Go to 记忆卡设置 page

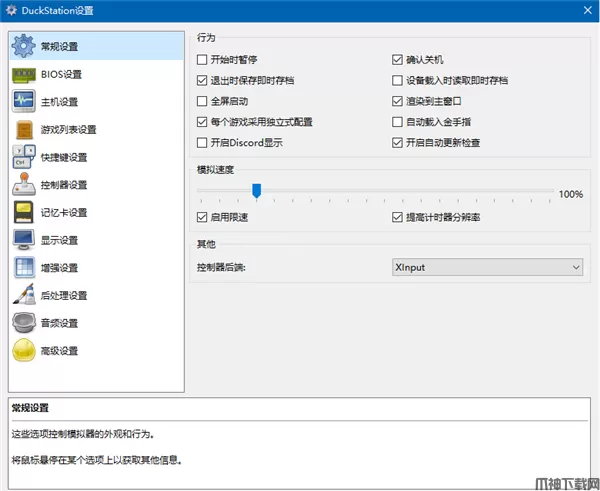96,212
